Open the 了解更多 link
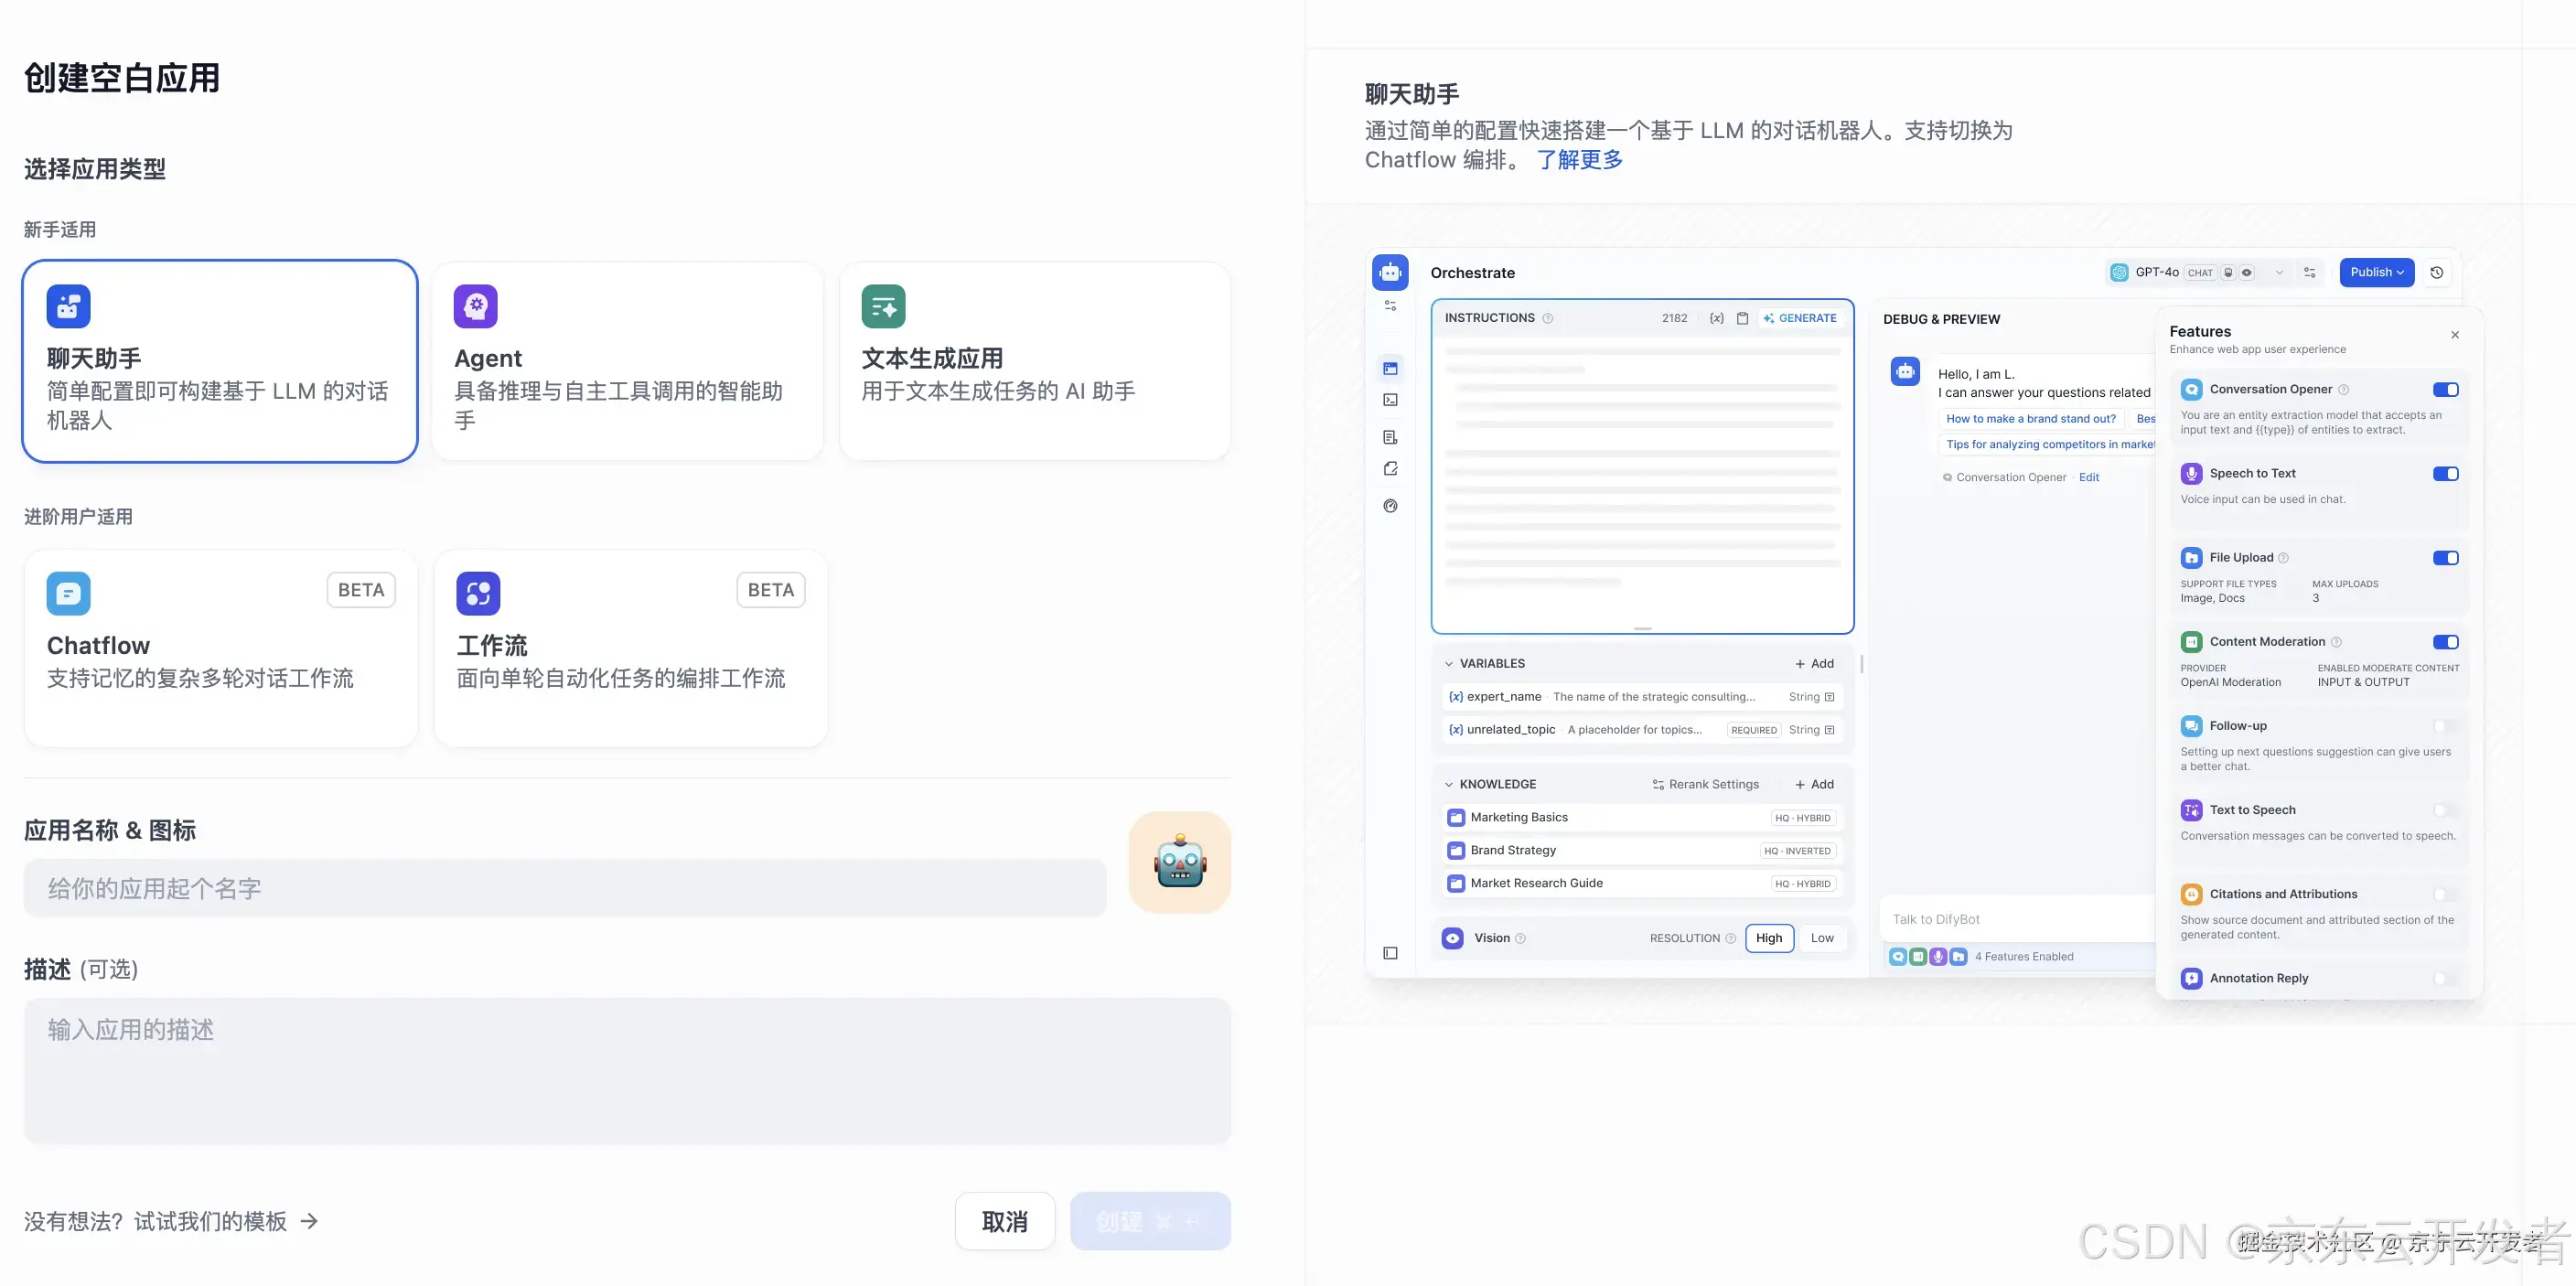The height and width of the screenshot is (1286, 2576). coord(1579,160)
